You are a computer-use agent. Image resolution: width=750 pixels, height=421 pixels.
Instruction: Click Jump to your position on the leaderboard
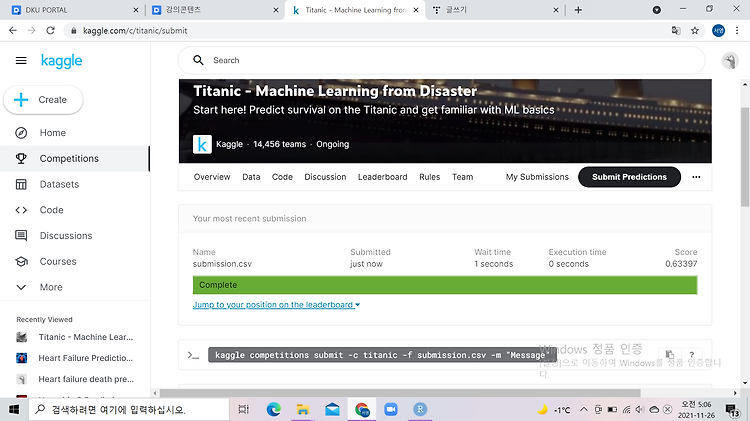point(276,305)
